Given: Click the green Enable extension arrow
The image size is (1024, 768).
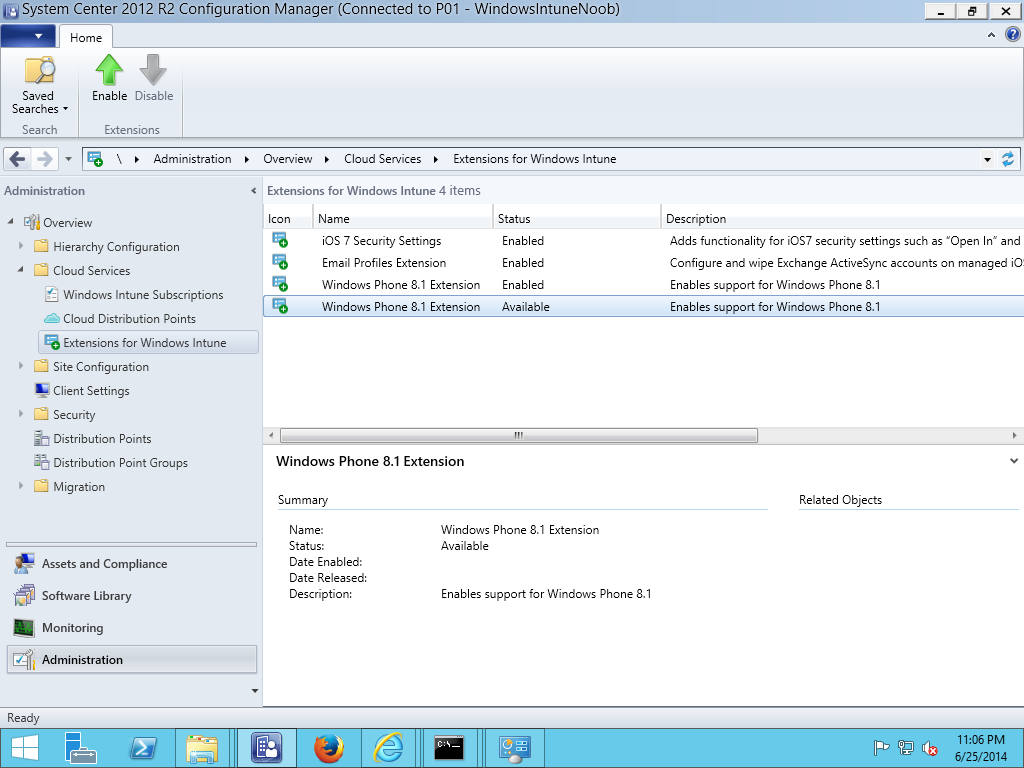Looking at the screenshot, I should tap(109, 69).
